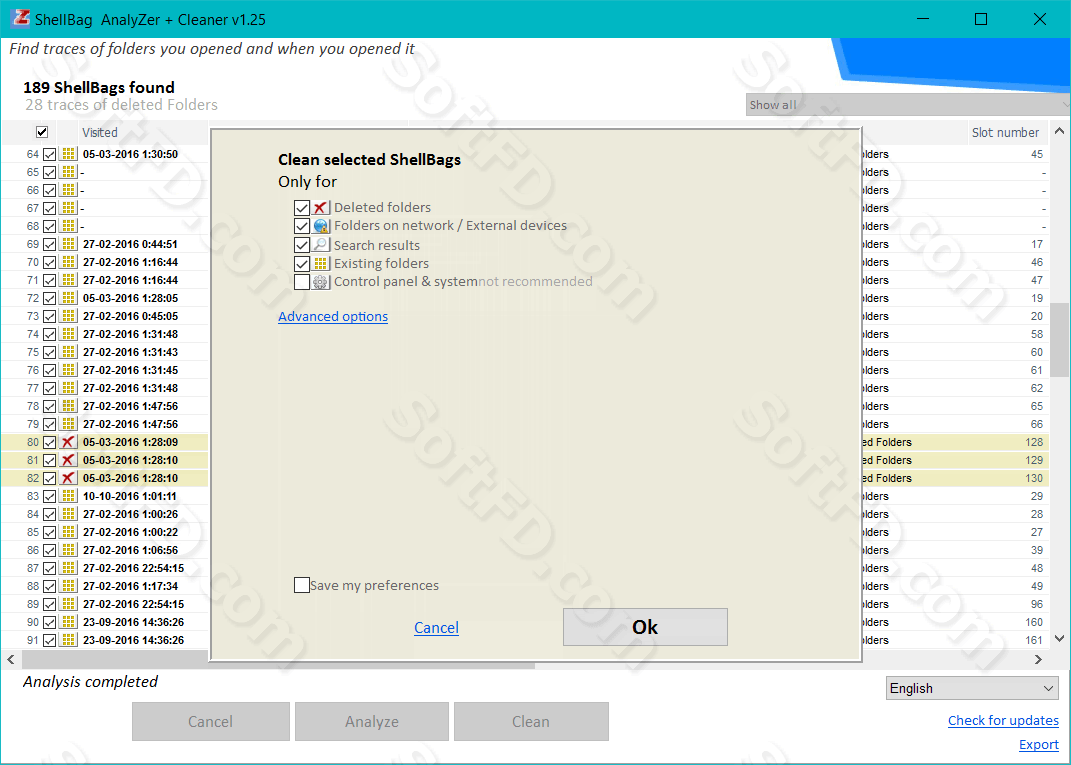Image resolution: width=1071 pixels, height=765 pixels.
Task: Click the visited time 05-03-2016 1:30:50
Action: coord(130,154)
